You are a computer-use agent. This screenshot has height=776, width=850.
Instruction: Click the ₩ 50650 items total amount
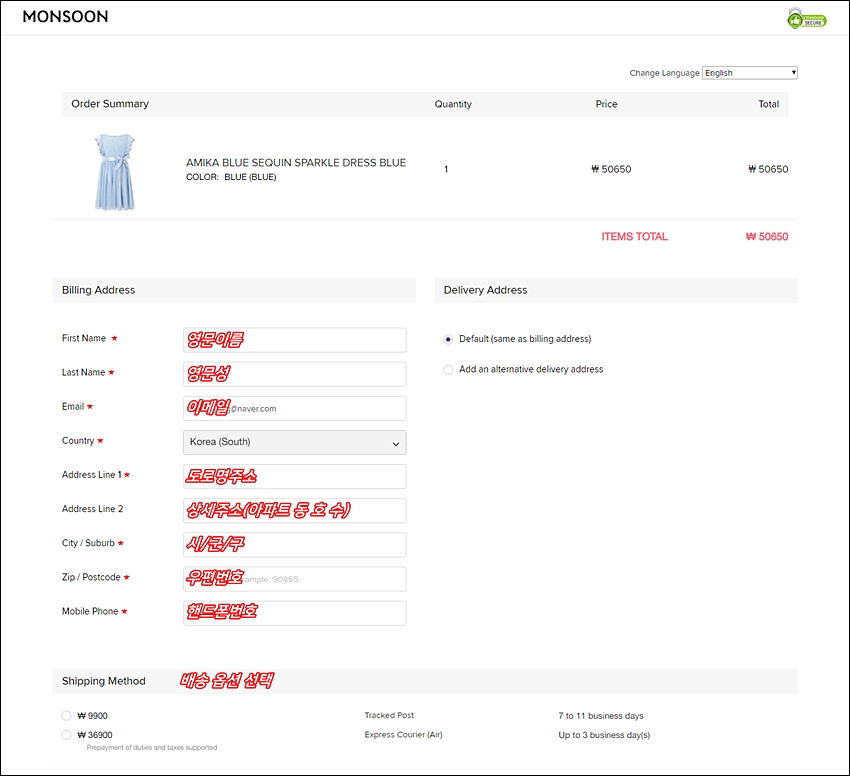[767, 236]
